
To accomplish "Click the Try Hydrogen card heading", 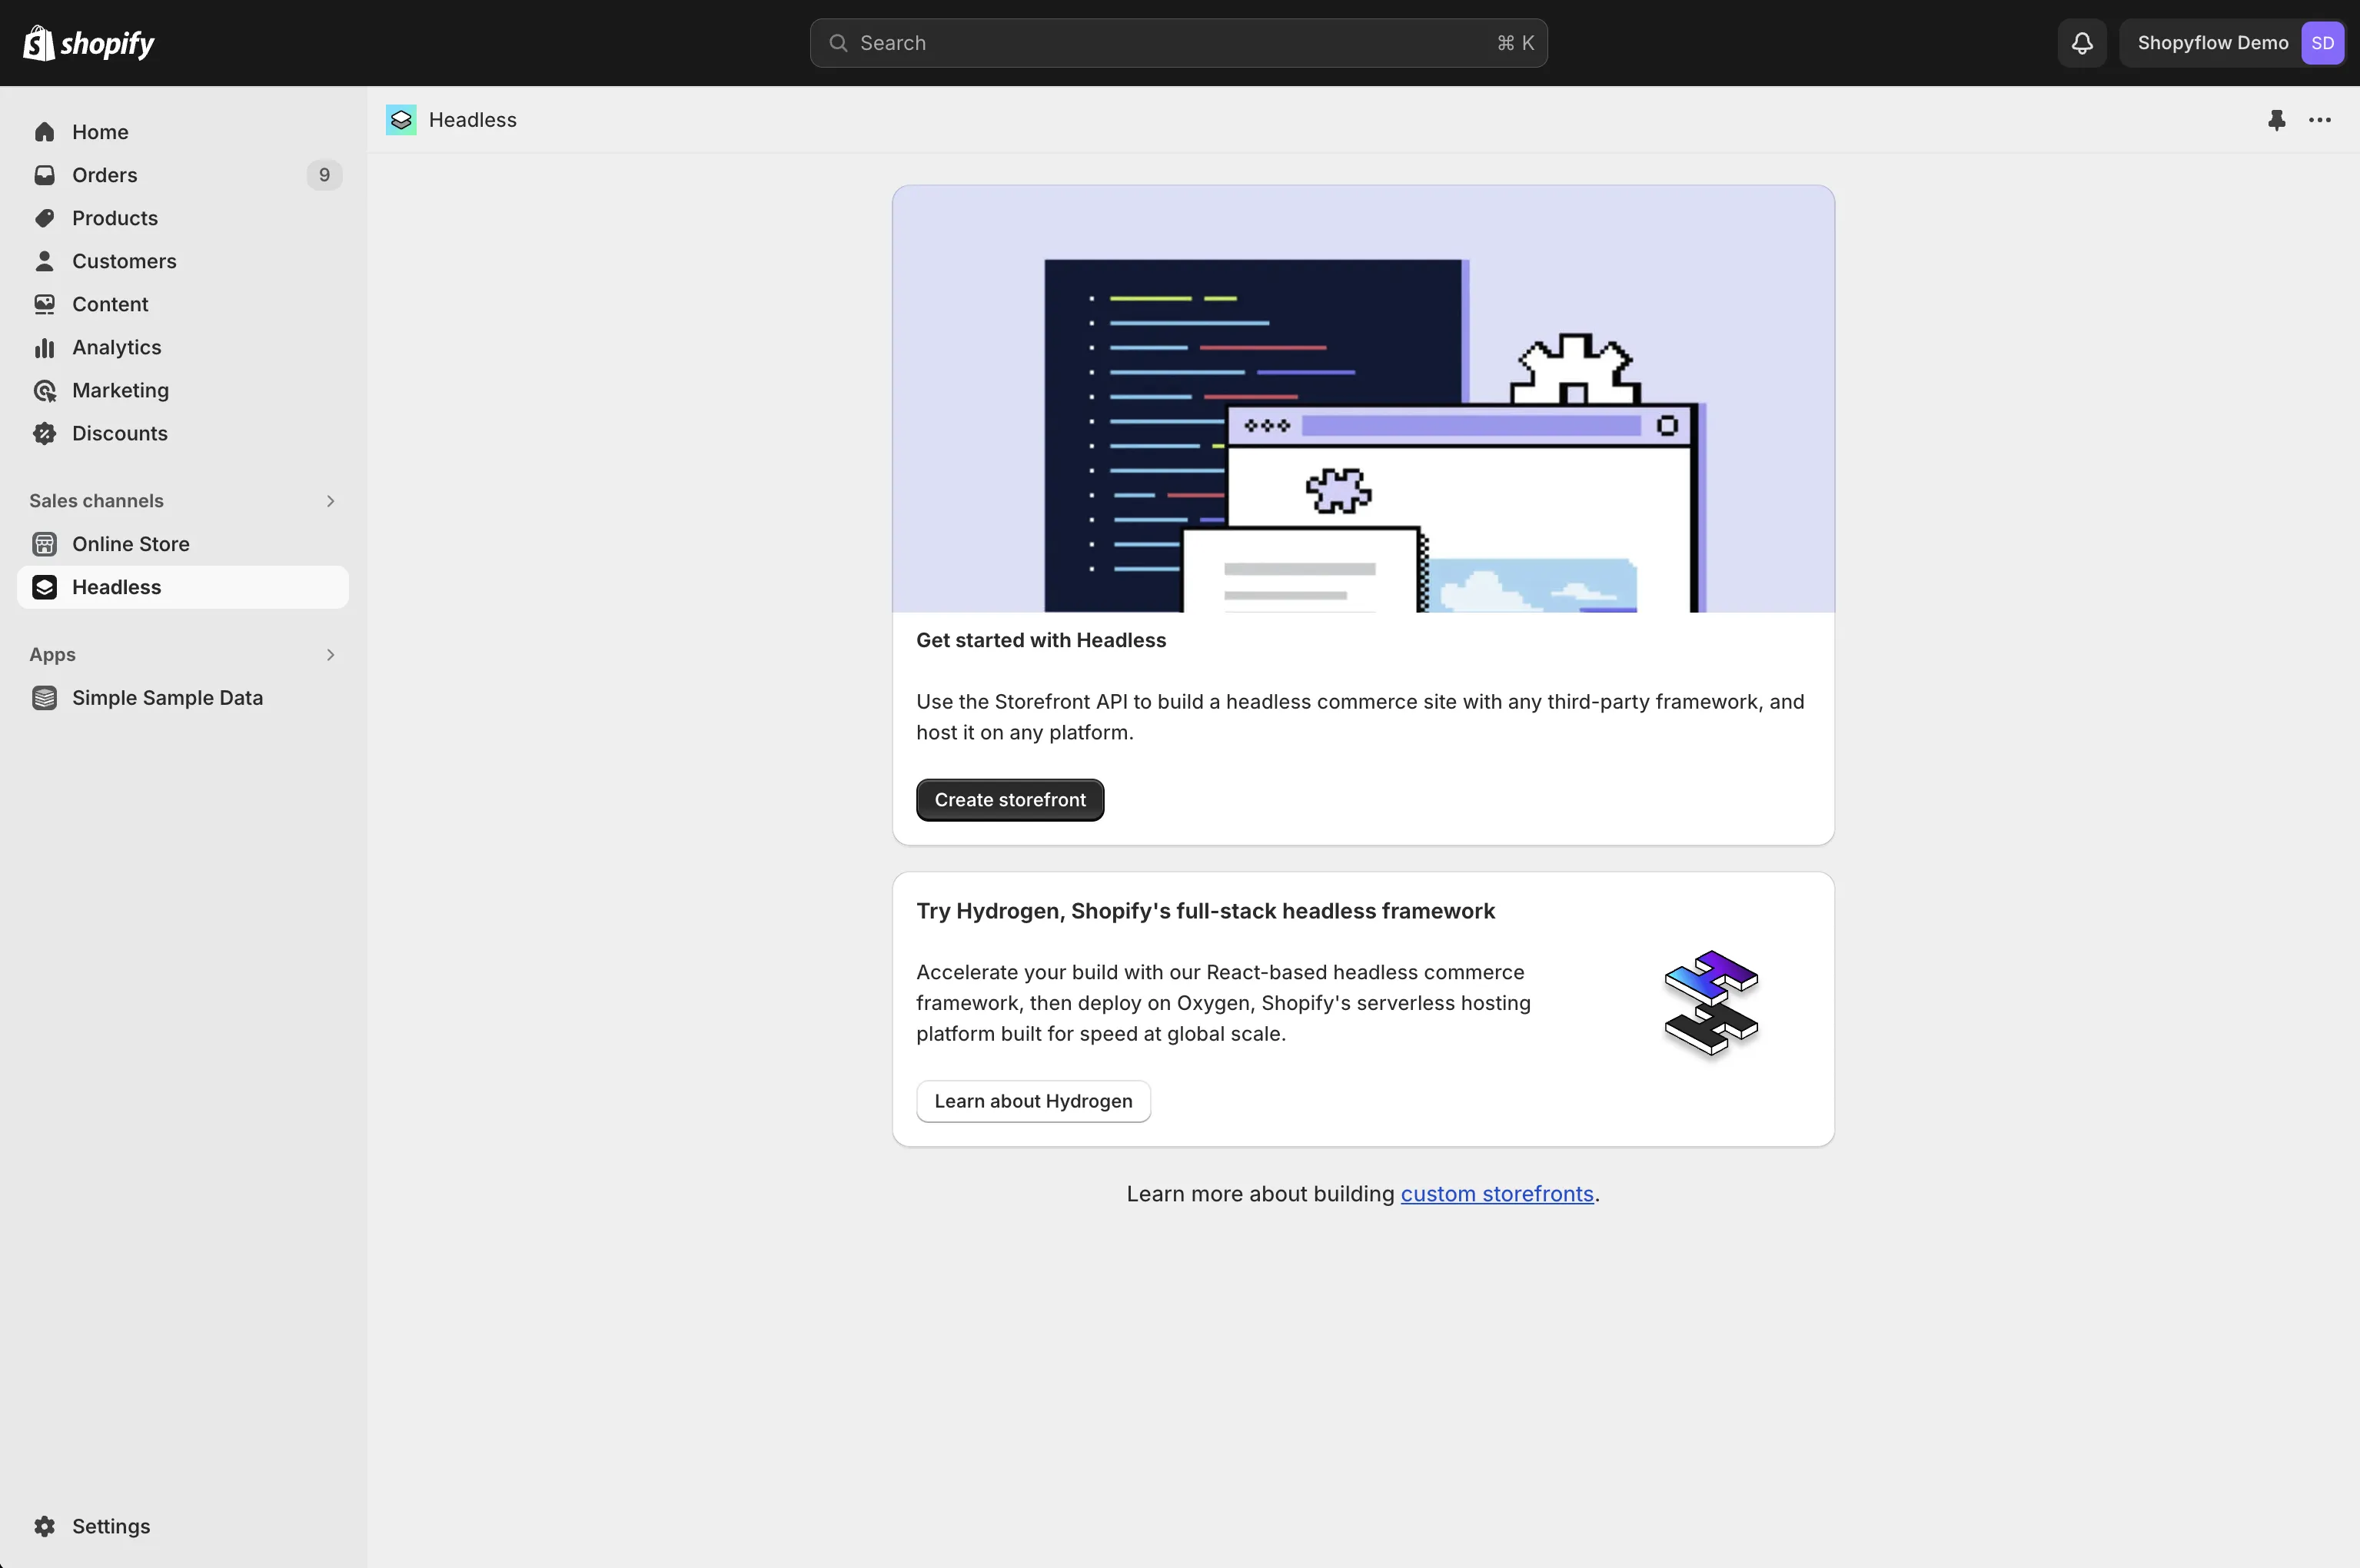I will 1205,911.
